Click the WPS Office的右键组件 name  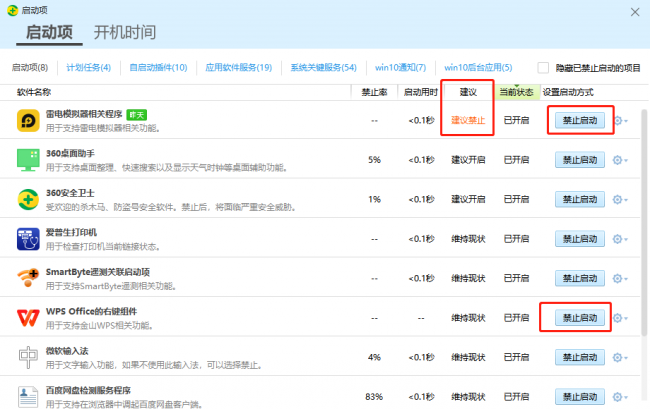[x=91, y=311]
